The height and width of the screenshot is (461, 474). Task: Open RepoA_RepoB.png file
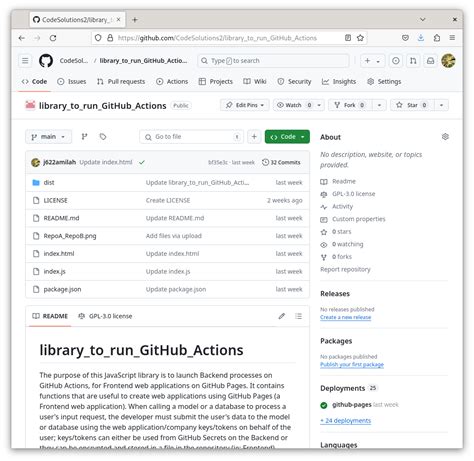(70, 236)
